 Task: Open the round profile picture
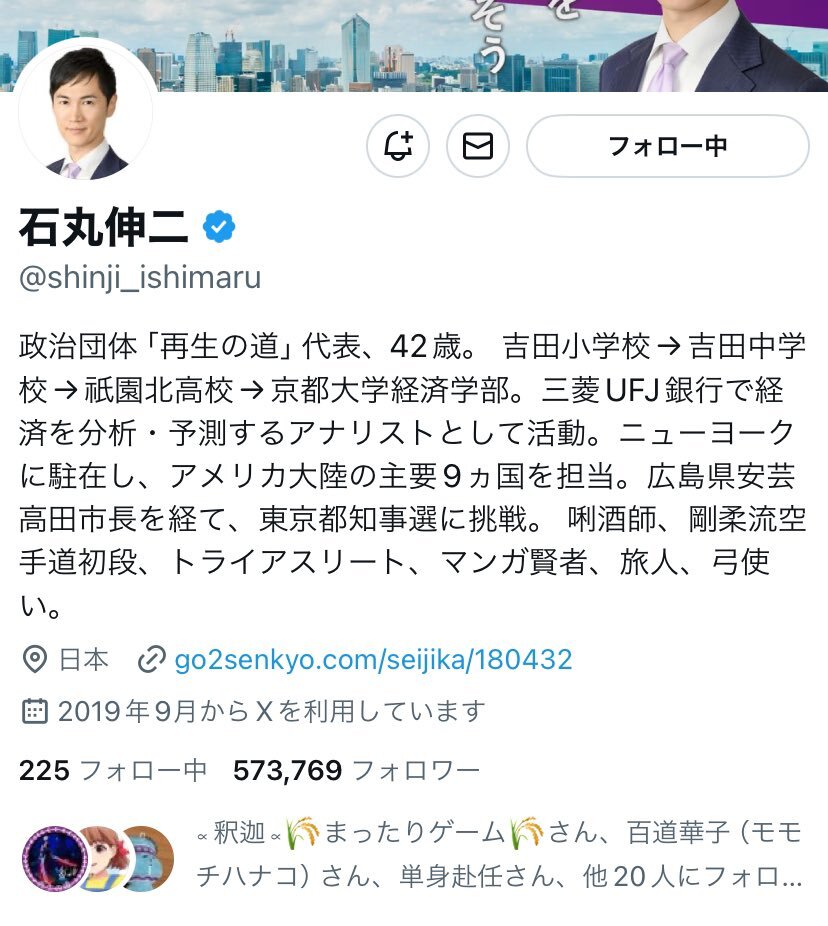[86, 110]
